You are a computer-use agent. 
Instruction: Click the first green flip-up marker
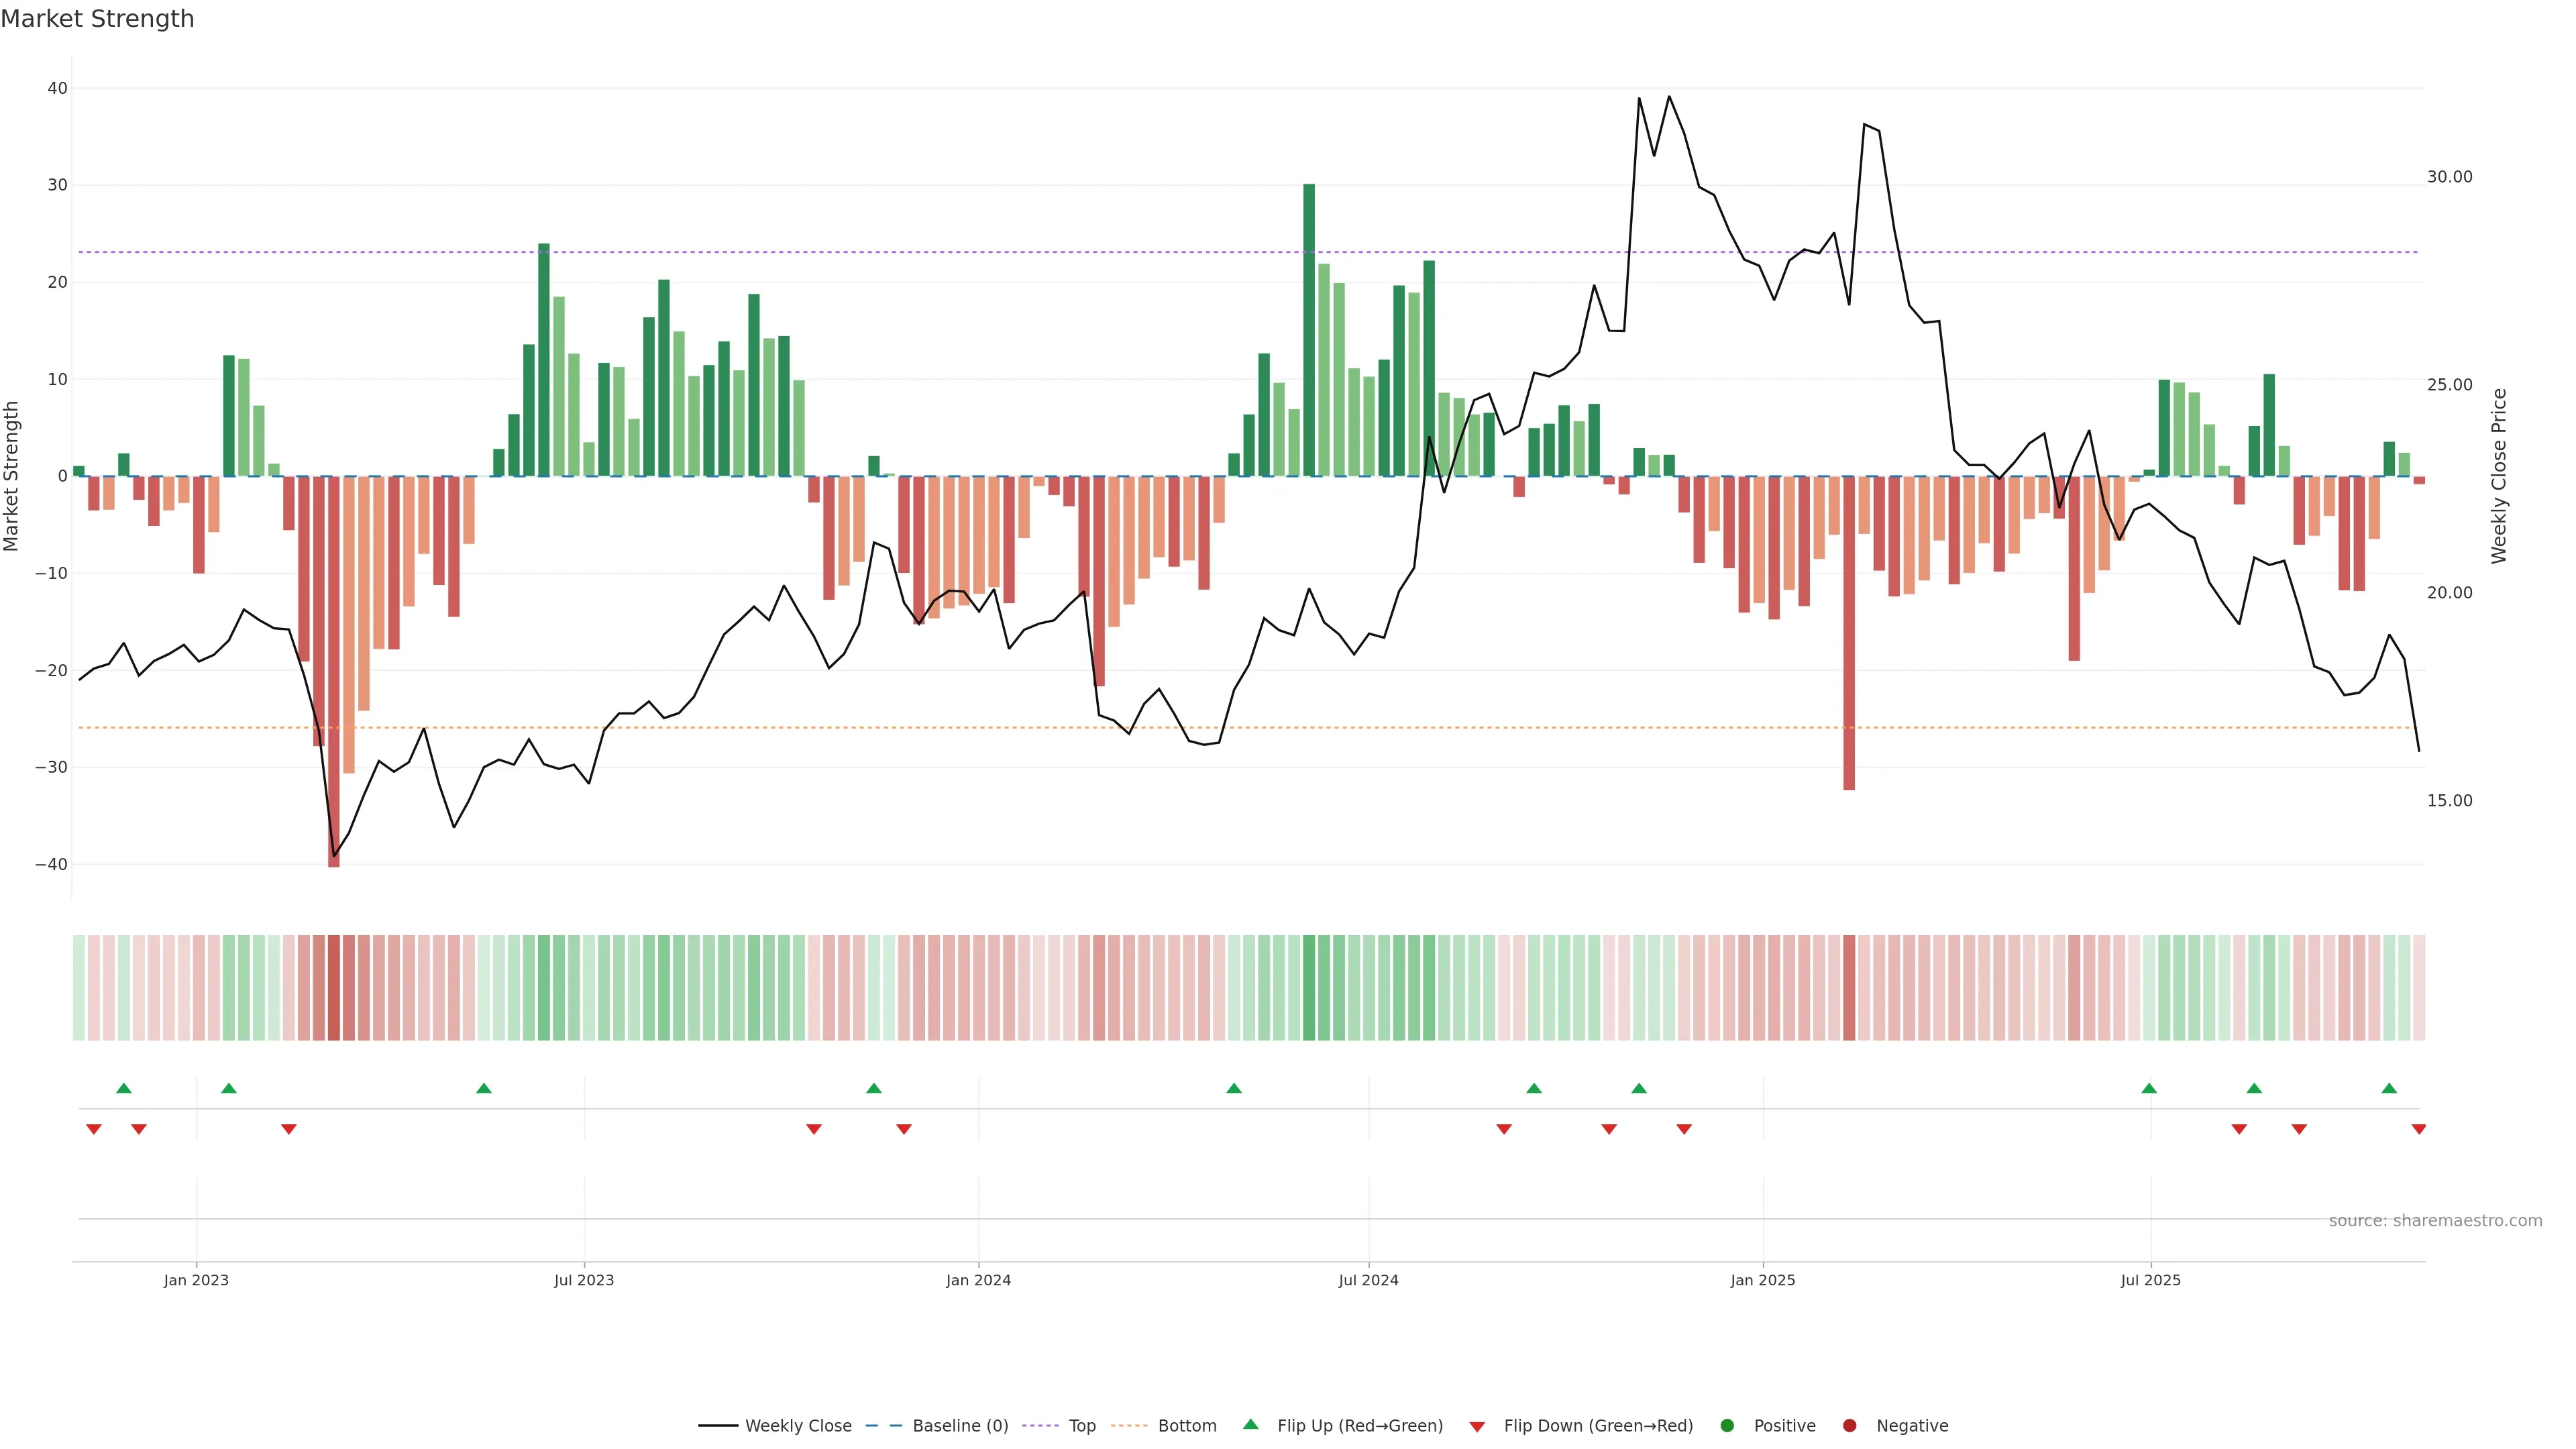point(124,1088)
